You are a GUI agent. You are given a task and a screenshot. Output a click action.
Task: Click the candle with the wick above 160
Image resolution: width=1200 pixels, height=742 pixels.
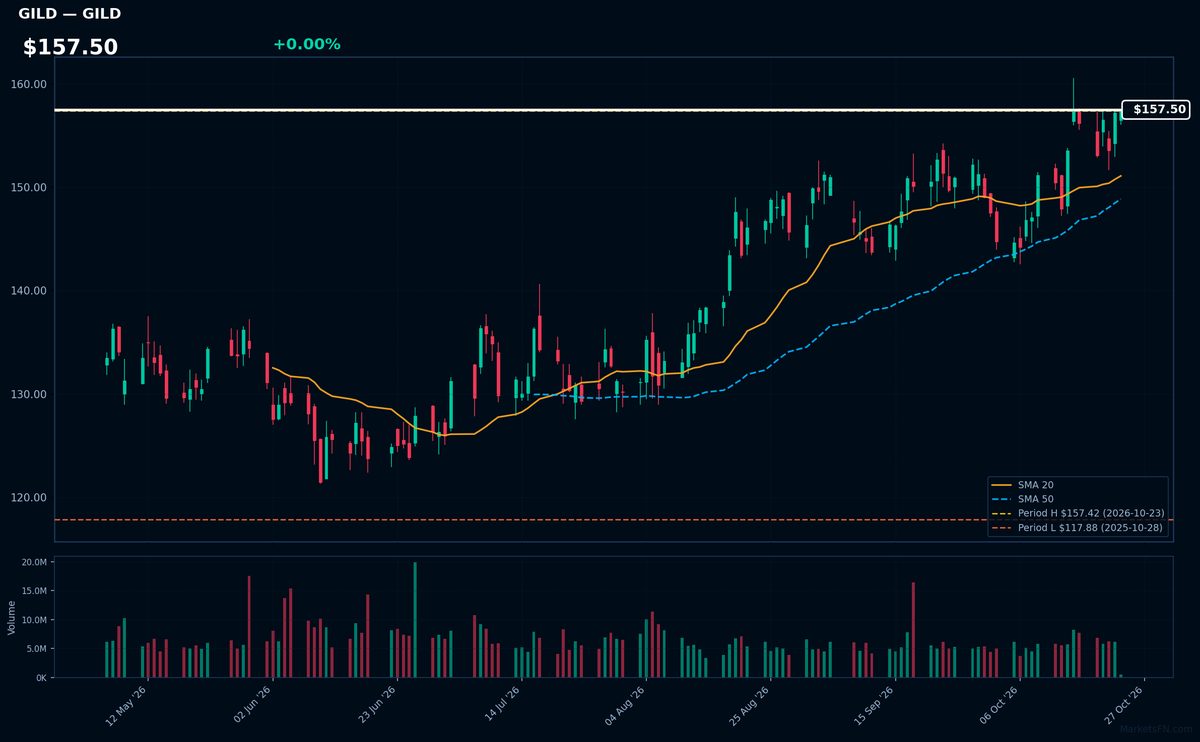click(x=1073, y=100)
